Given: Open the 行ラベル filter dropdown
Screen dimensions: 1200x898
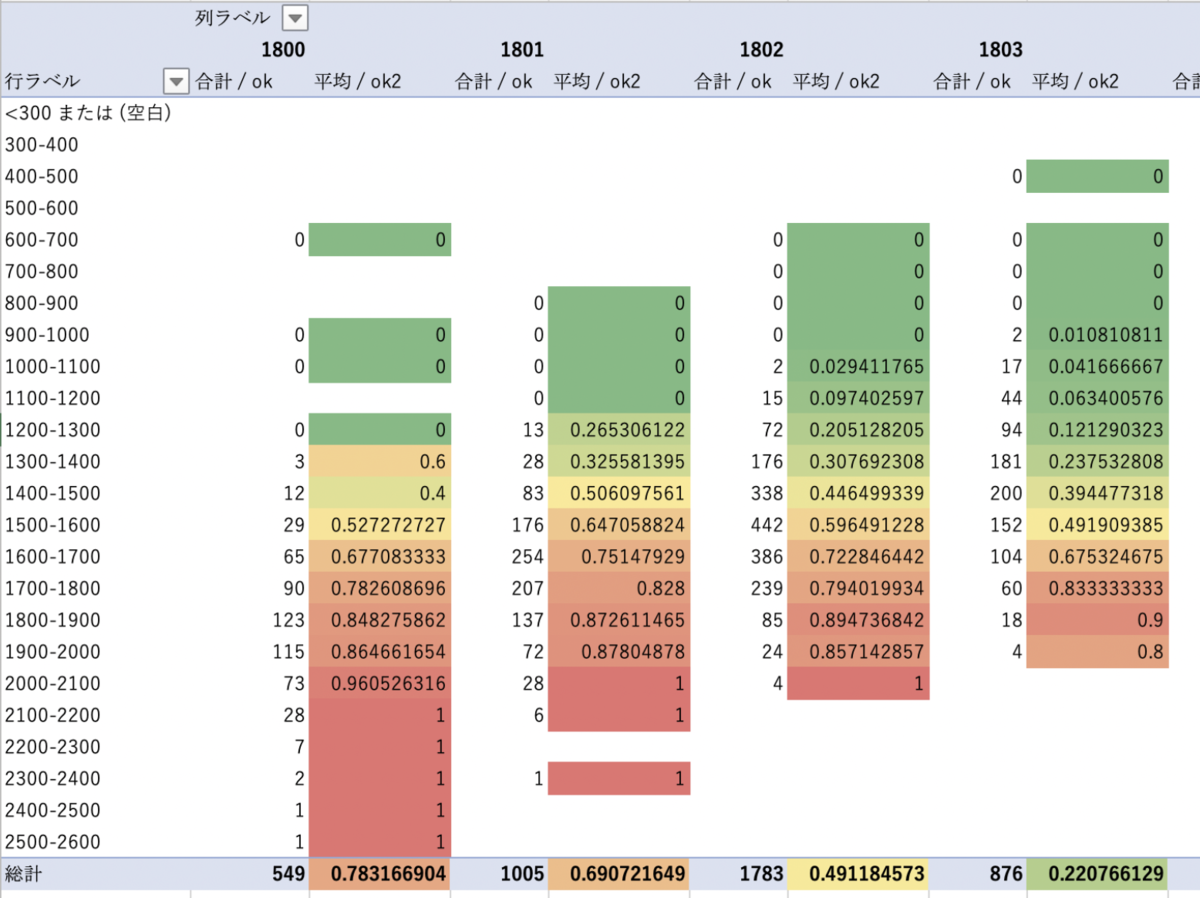Looking at the screenshot, I should 176,81.
